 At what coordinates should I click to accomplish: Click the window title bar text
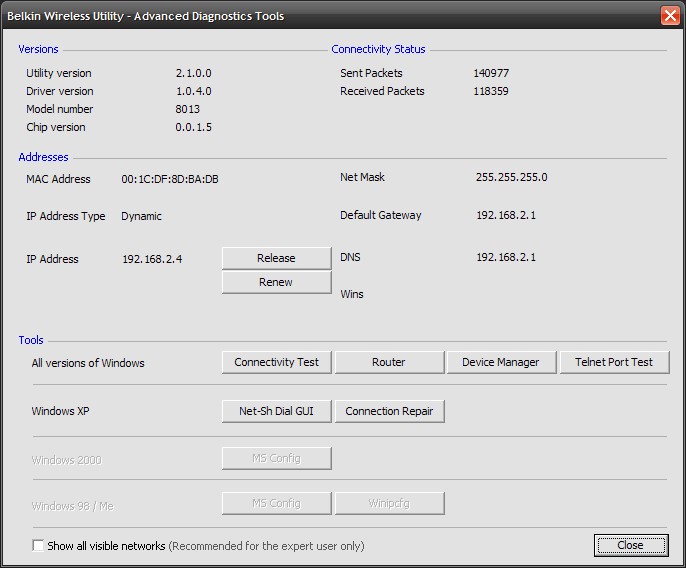click(x=146, y=16)
